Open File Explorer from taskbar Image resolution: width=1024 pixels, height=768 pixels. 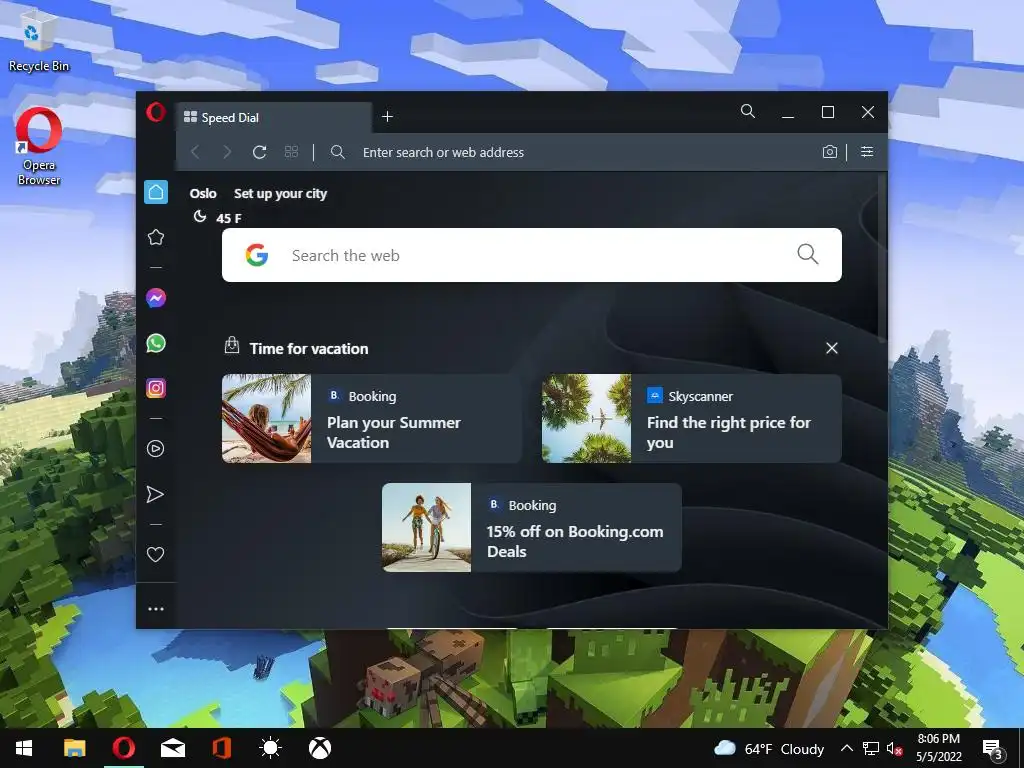click(x=74, y=748)
